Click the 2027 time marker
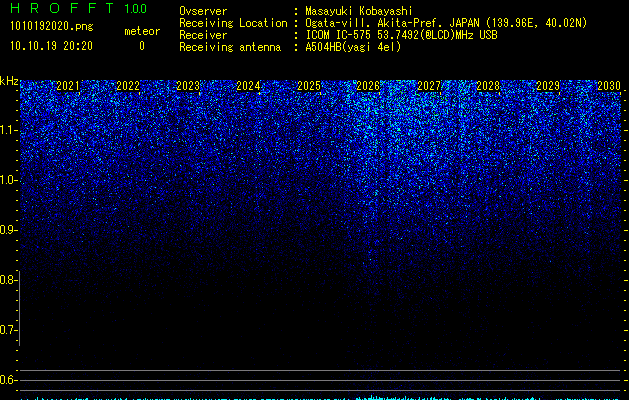This screenshot has width=629, height=400. (429, 86)
